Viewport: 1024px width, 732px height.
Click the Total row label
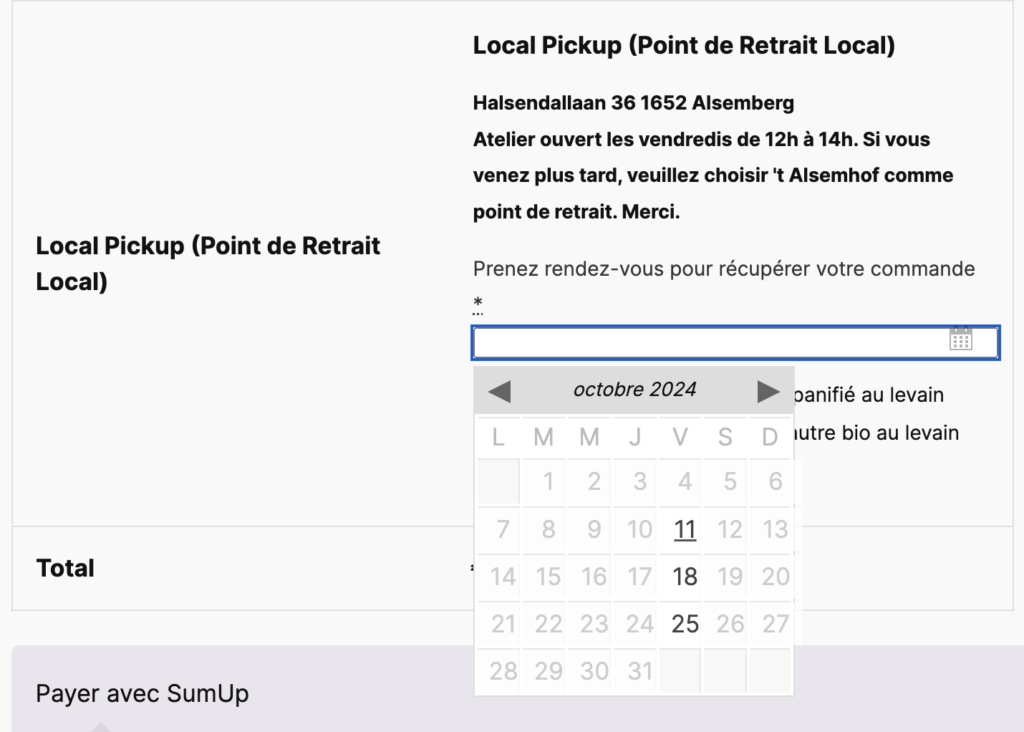65,568
